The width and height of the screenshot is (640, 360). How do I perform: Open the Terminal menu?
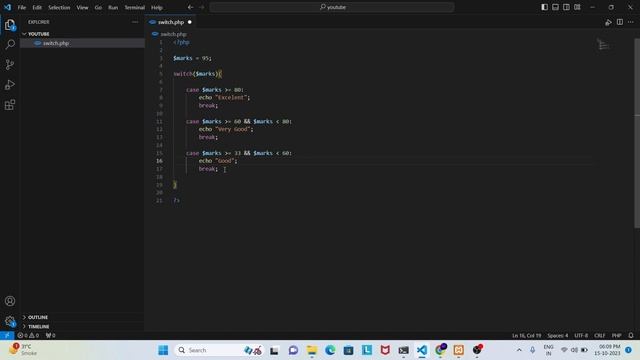click(135, 7)
